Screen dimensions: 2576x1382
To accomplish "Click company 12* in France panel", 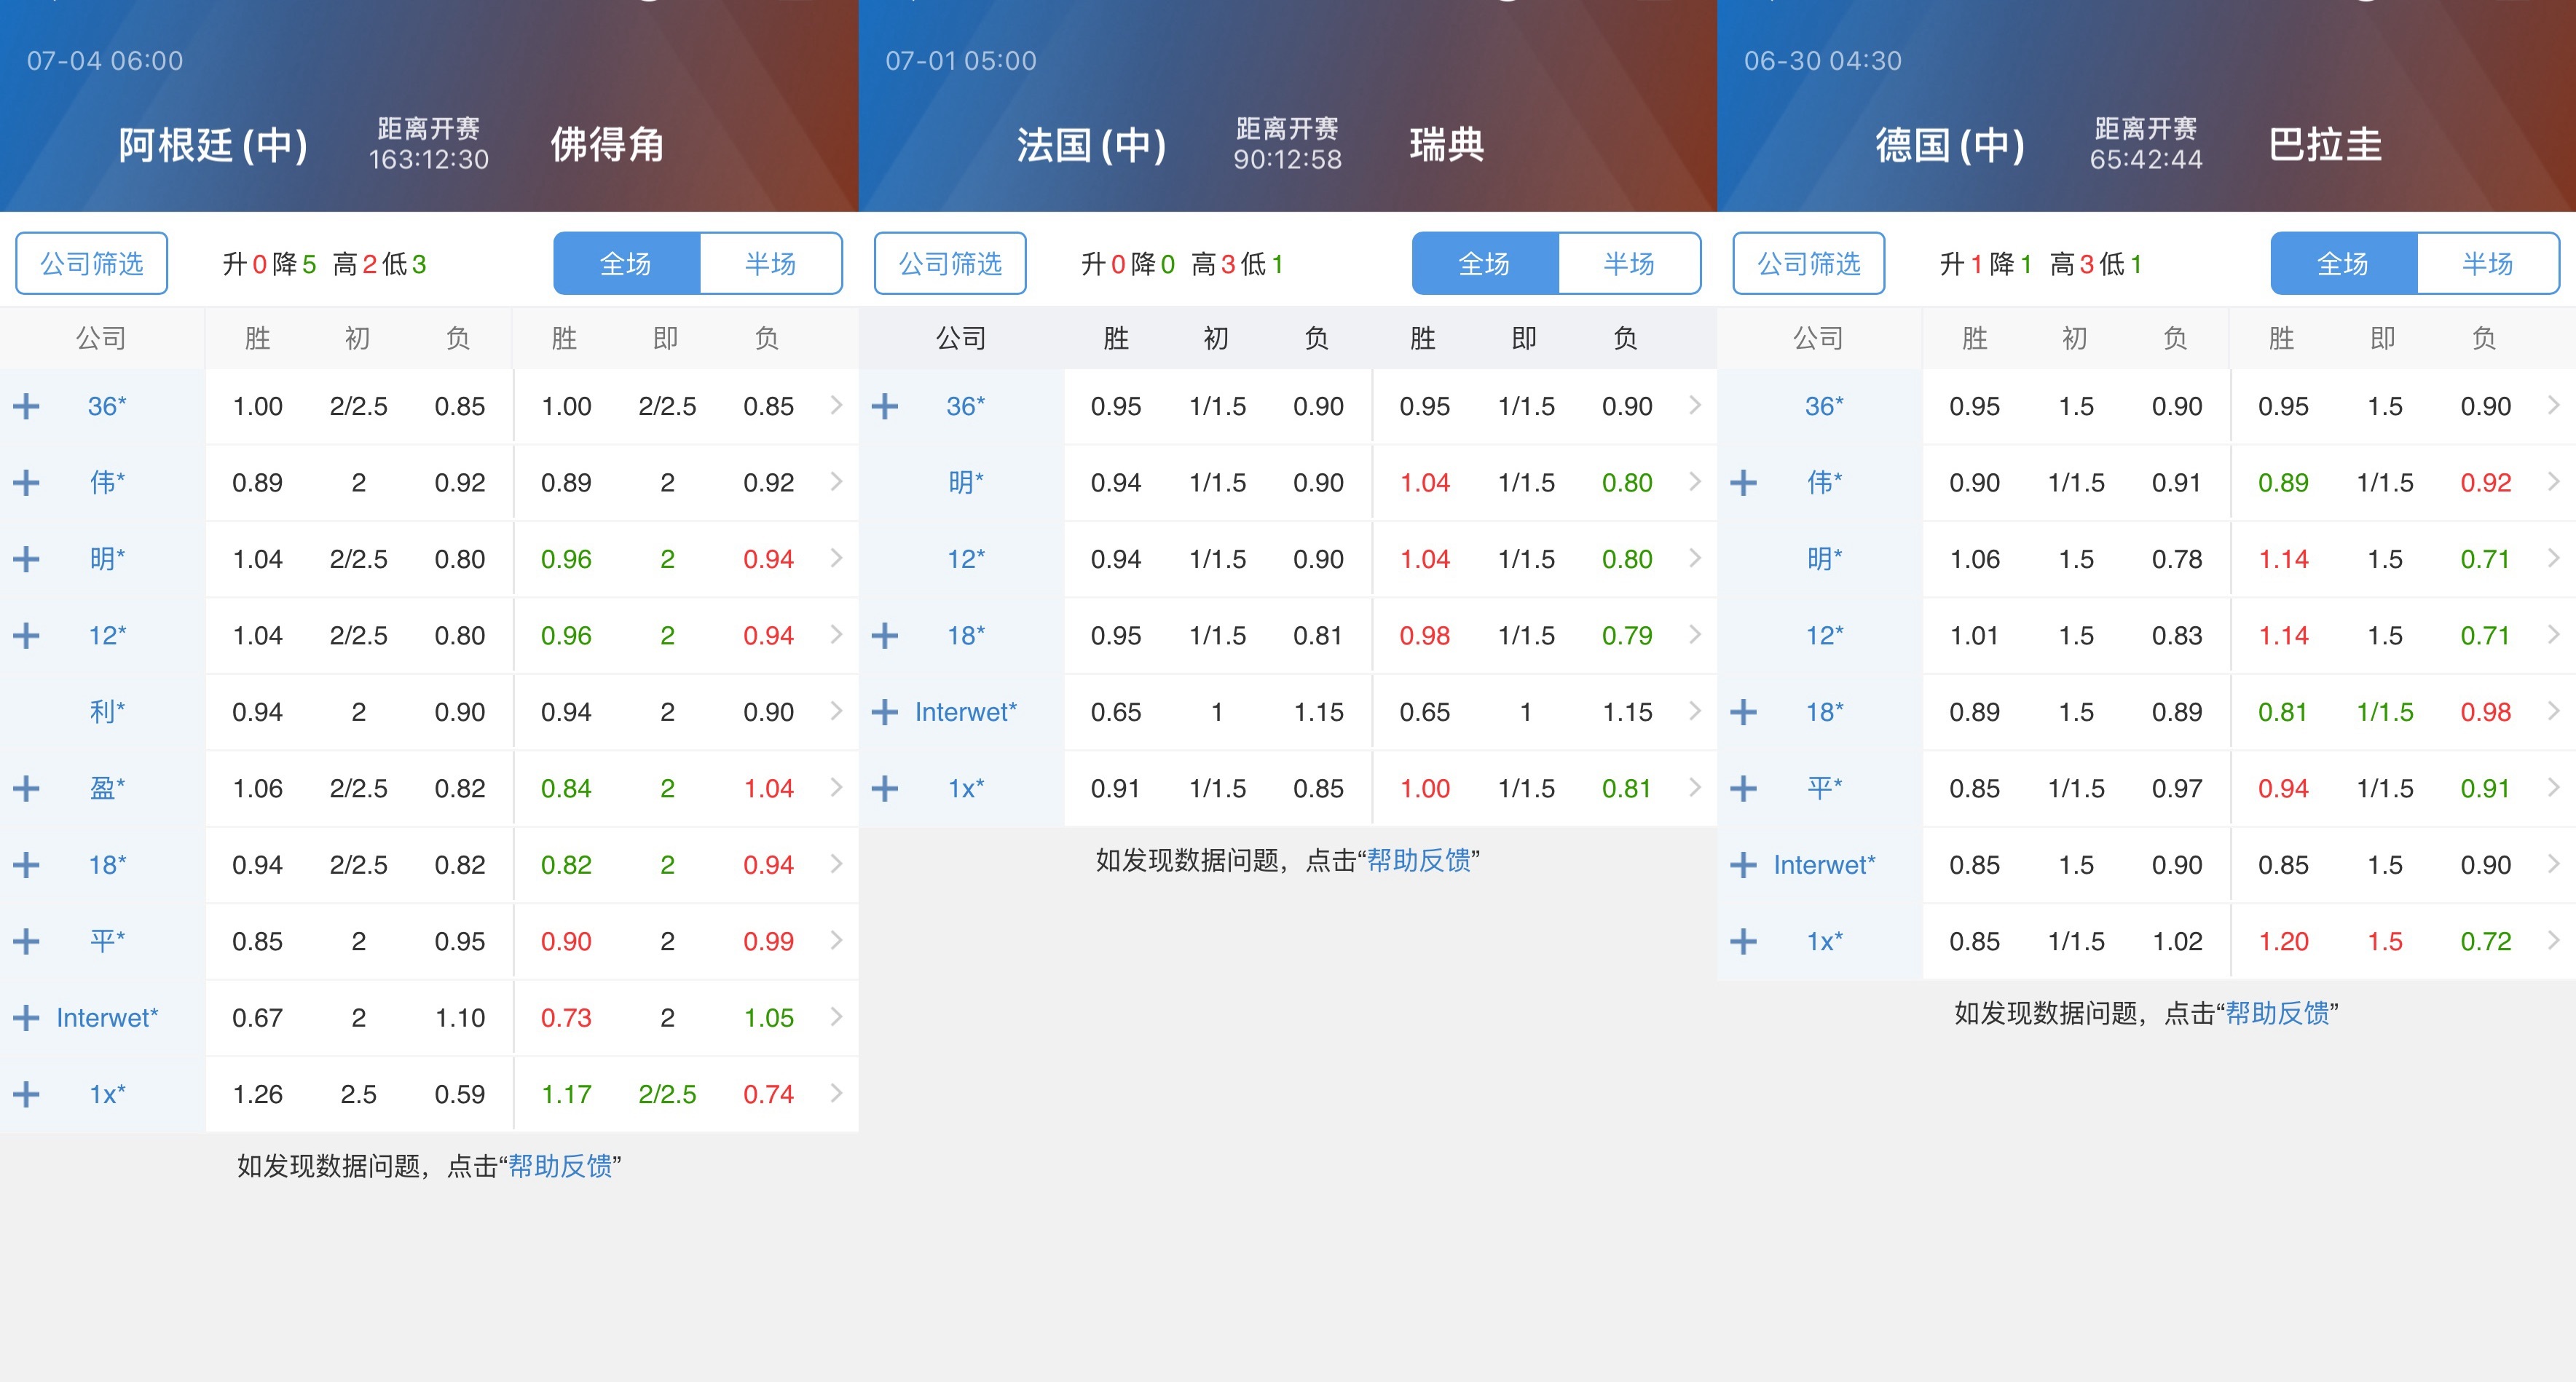I will [x=966, y=559].
